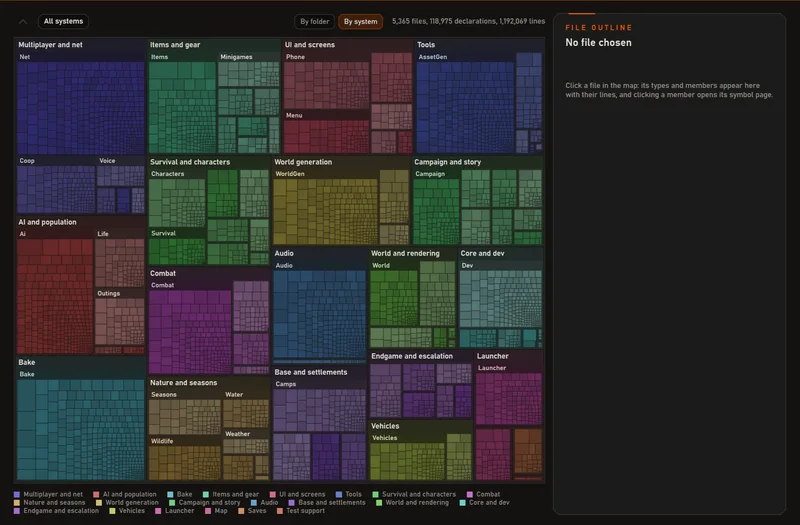Select the Minigames subfolder label

pos(236,57)
